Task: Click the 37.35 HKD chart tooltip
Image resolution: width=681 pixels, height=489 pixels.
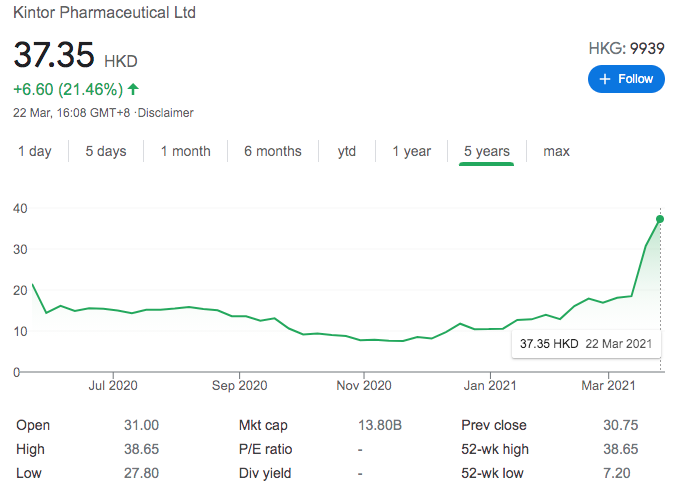Action: tap(585, 344)
